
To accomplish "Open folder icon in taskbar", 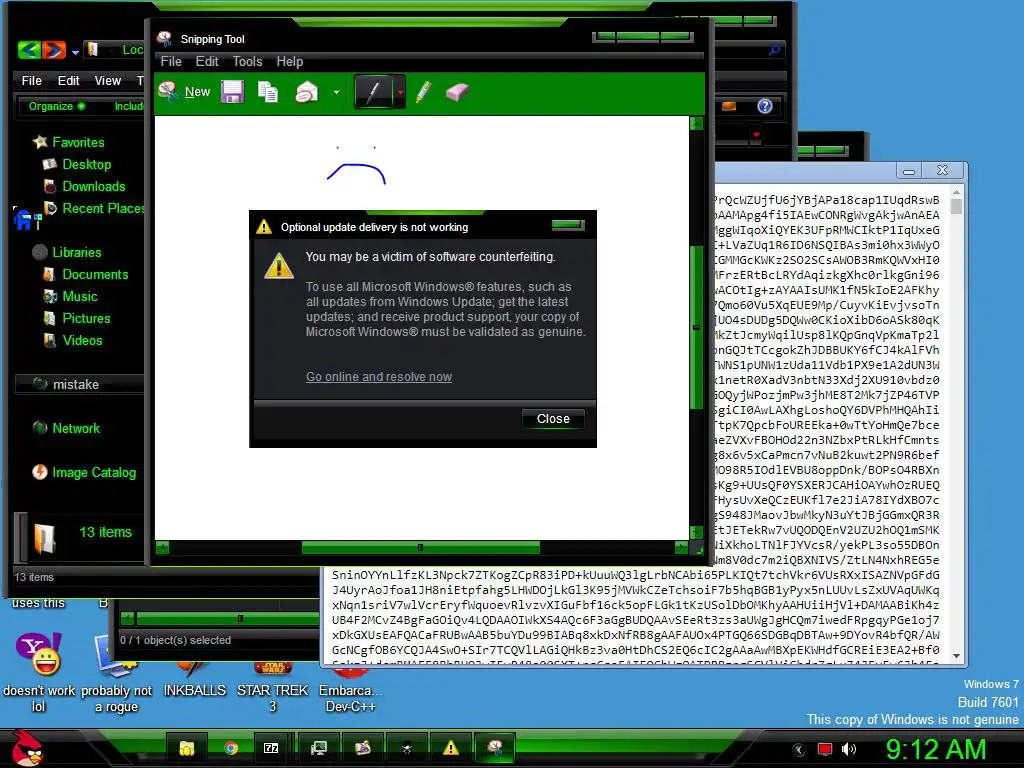I will point(187,748).
